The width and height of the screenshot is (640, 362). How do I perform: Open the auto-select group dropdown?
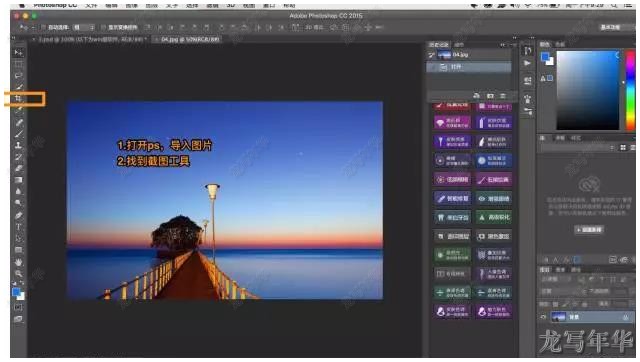[84, 27]
